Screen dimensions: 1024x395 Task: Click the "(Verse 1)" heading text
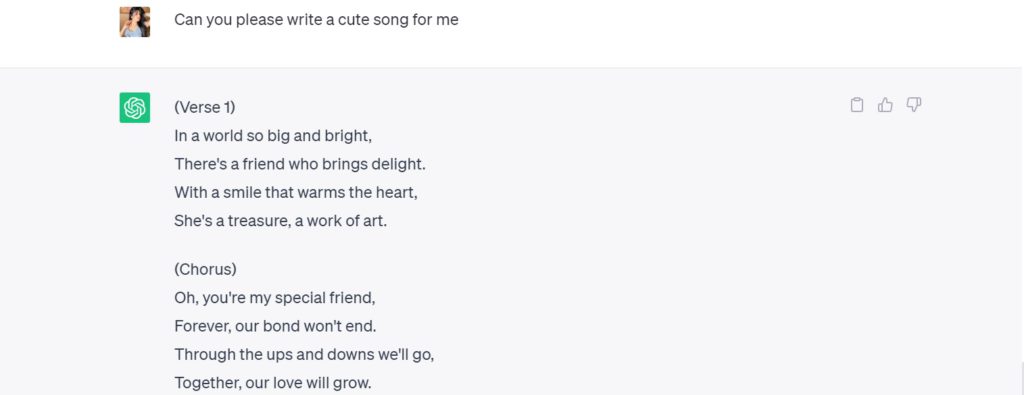pos(204,107)
